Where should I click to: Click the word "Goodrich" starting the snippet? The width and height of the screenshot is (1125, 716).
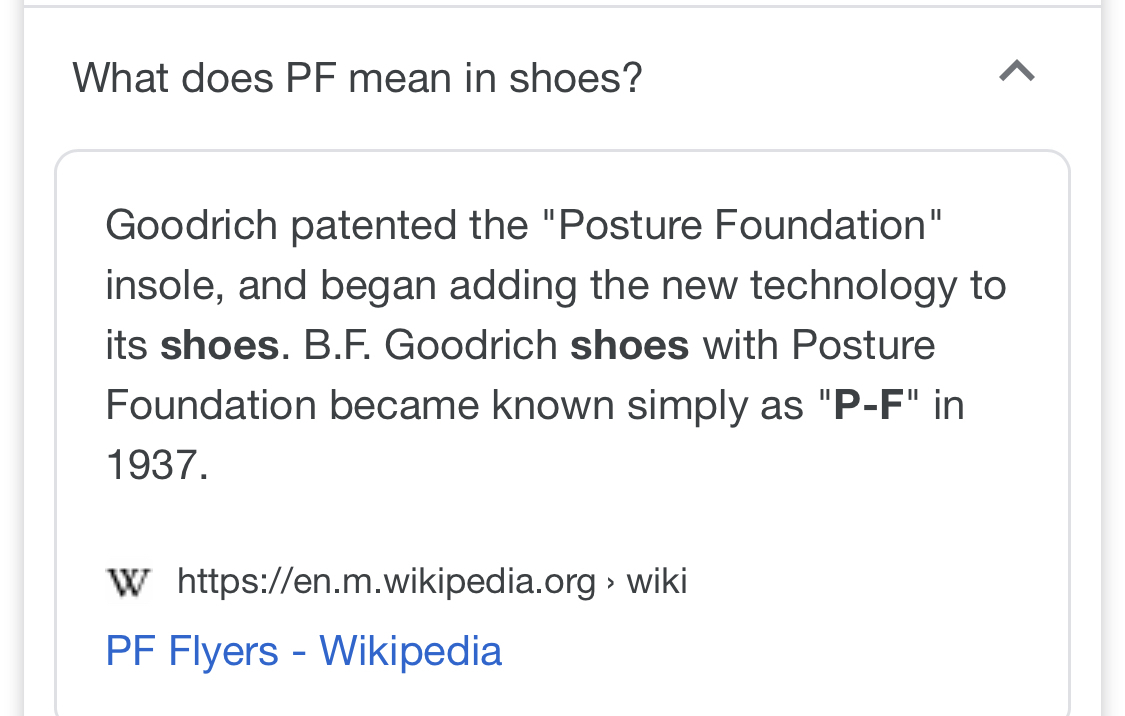click(192, 225)
